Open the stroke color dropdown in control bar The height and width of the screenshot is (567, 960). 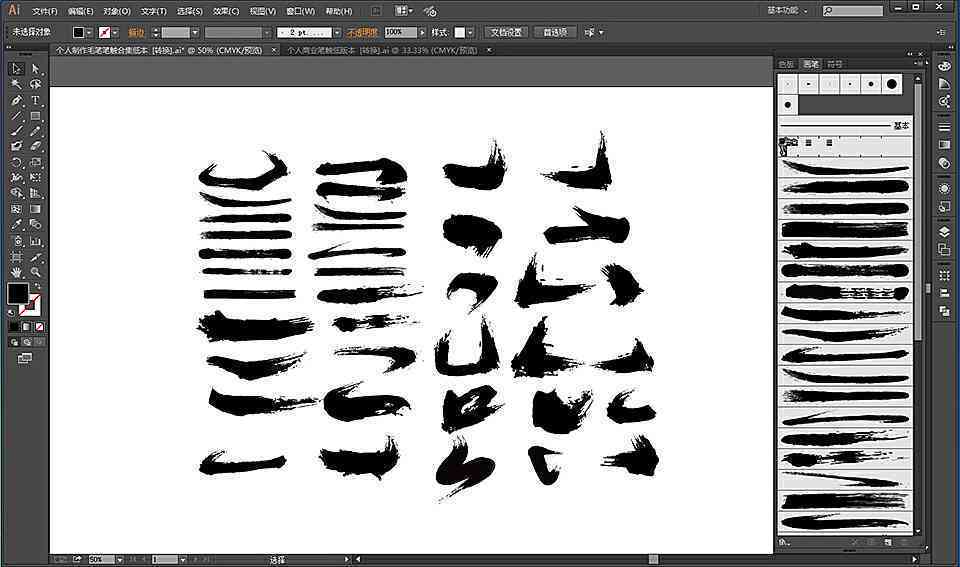115,32
